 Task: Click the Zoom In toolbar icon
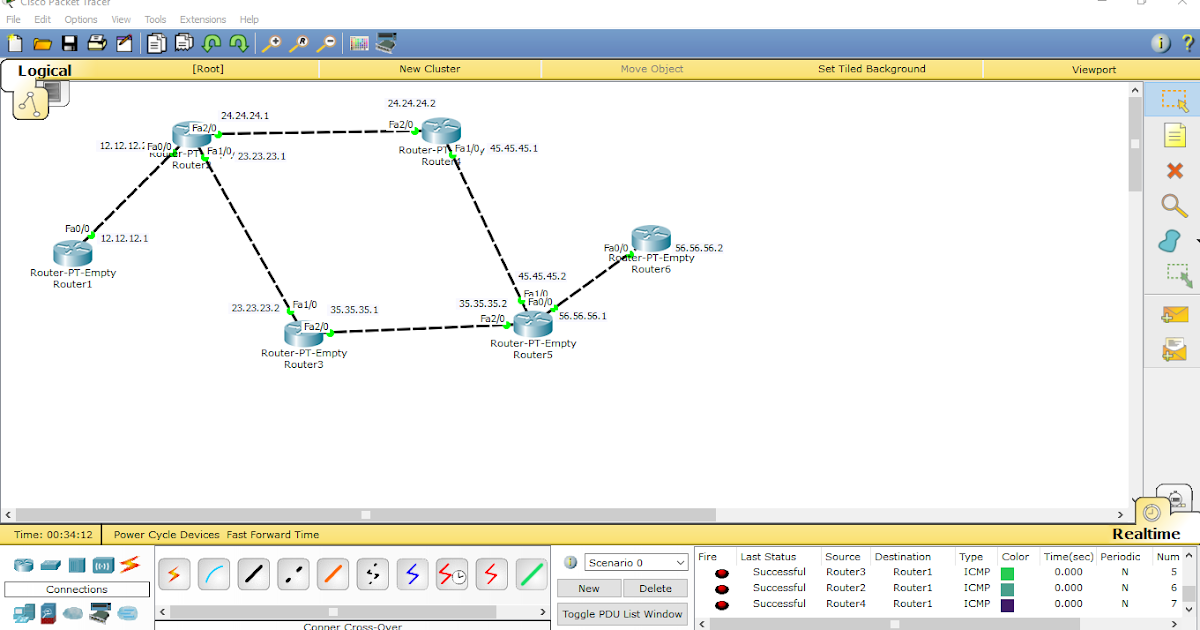271,43
